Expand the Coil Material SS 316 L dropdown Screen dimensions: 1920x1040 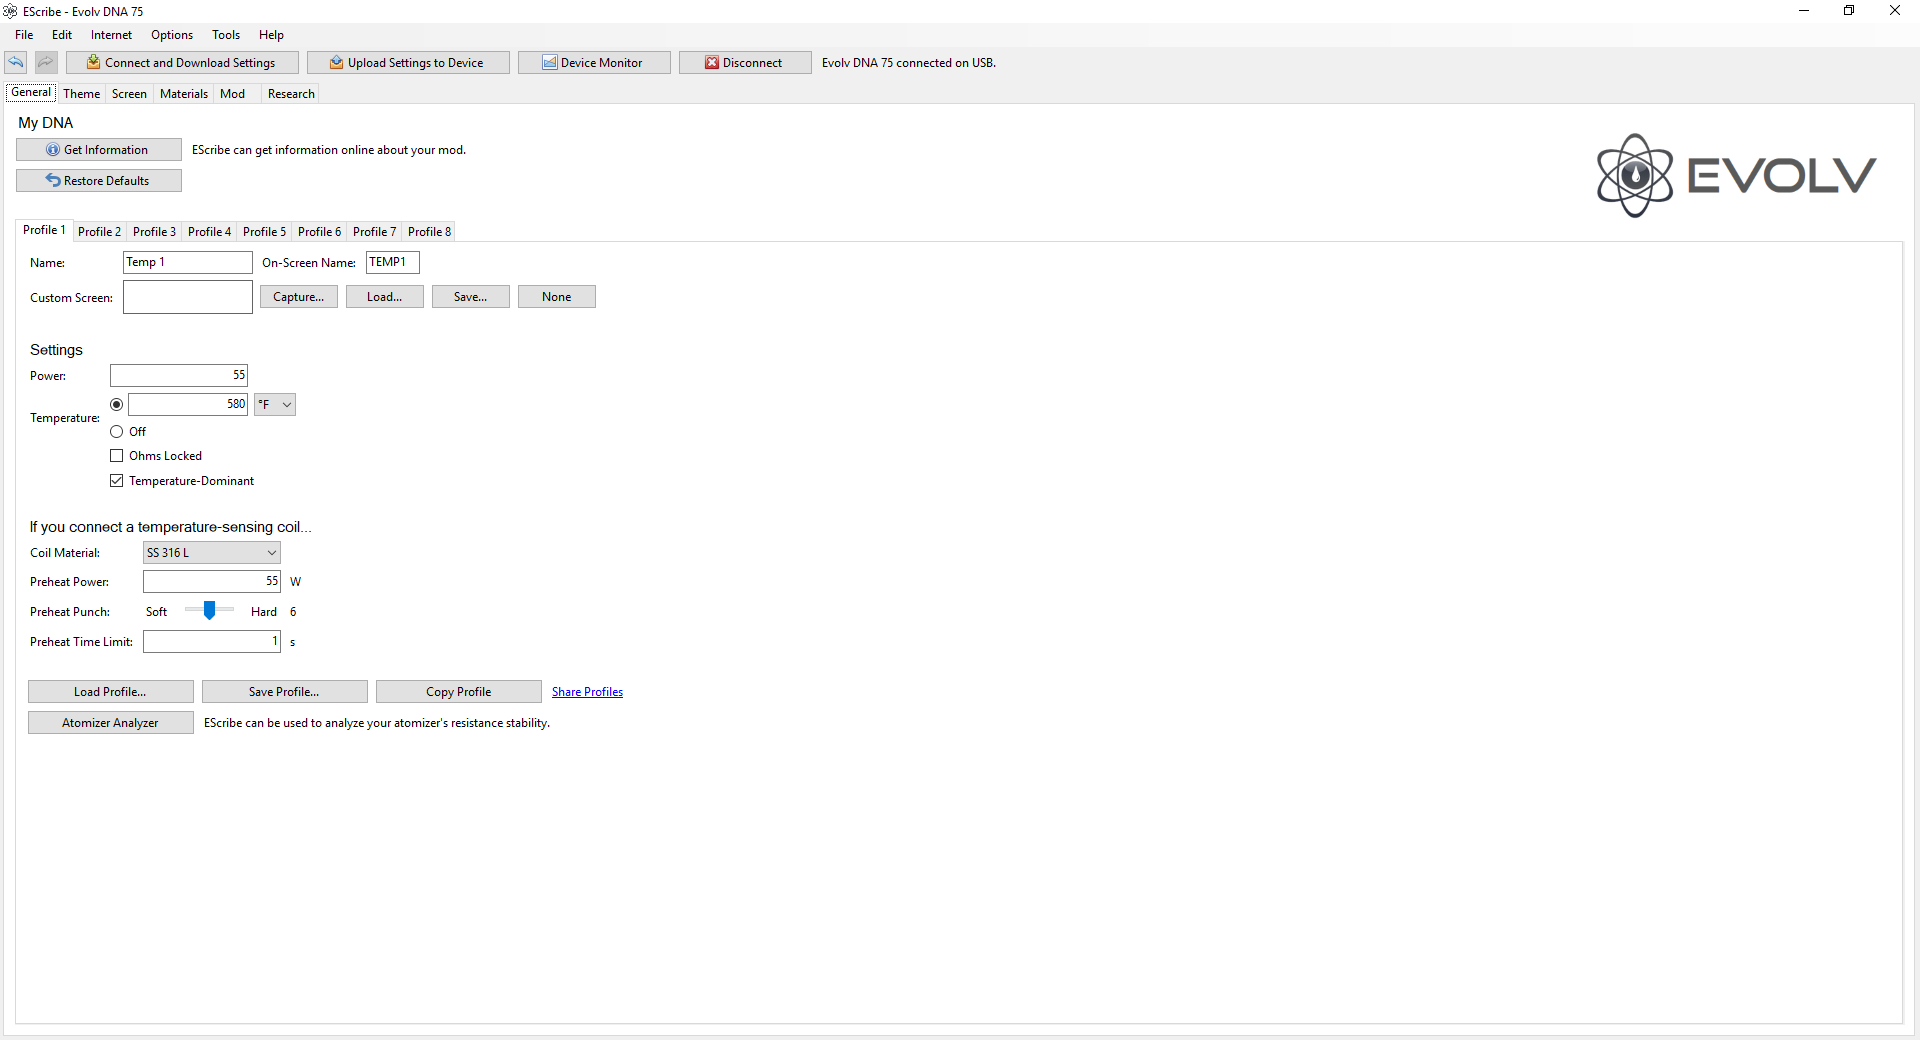[x=211, y=553]
